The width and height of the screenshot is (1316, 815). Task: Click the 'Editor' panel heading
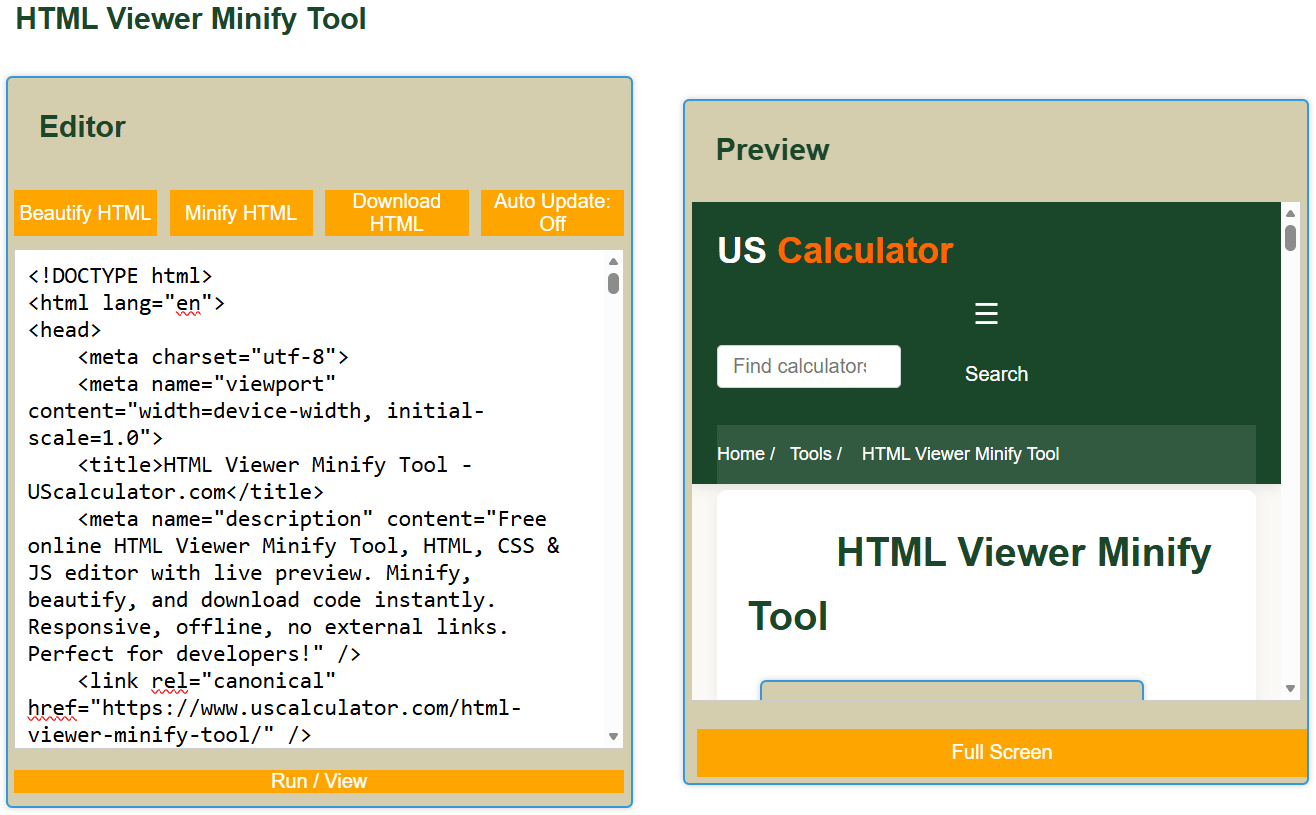click(x=83, y=127)
